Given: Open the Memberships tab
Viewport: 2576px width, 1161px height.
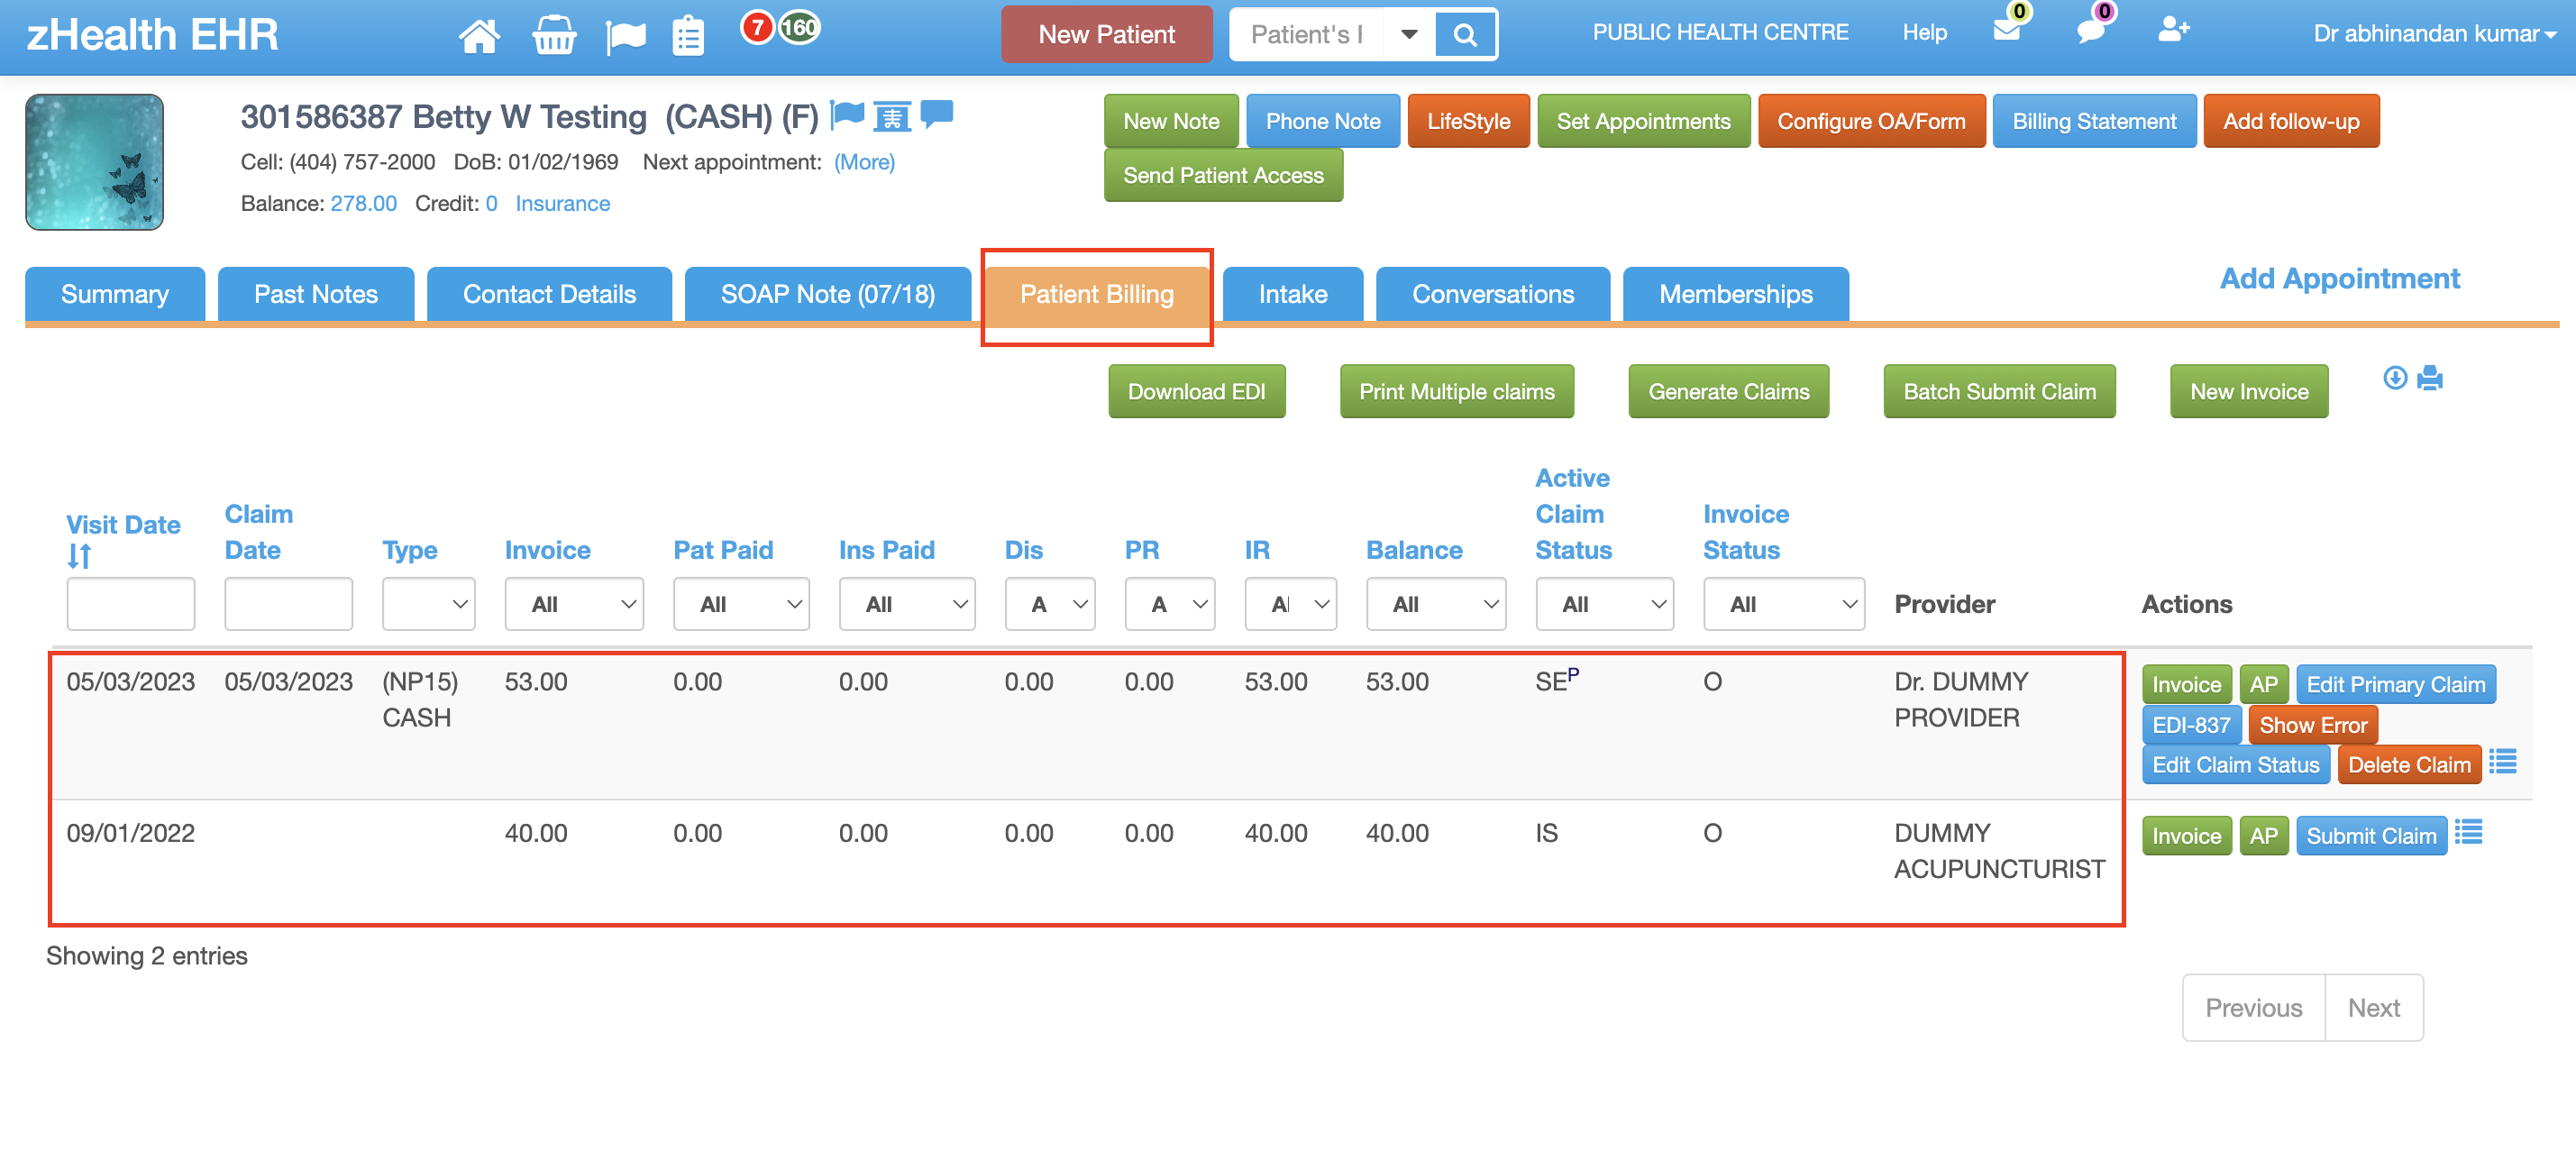Looking at the screenshot, I should point(1735,294).
